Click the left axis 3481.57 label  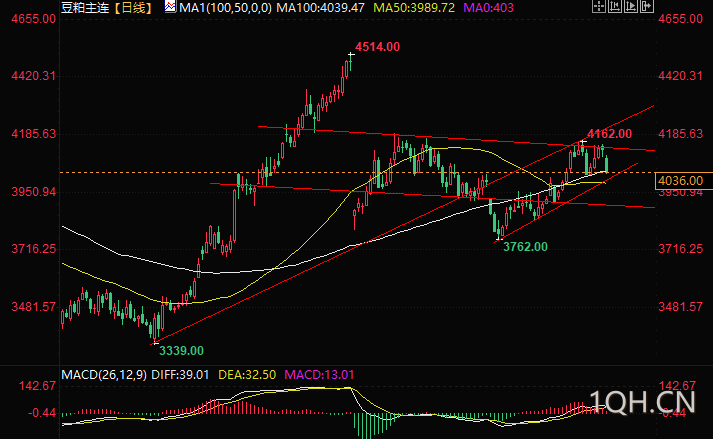click(34, 307)
